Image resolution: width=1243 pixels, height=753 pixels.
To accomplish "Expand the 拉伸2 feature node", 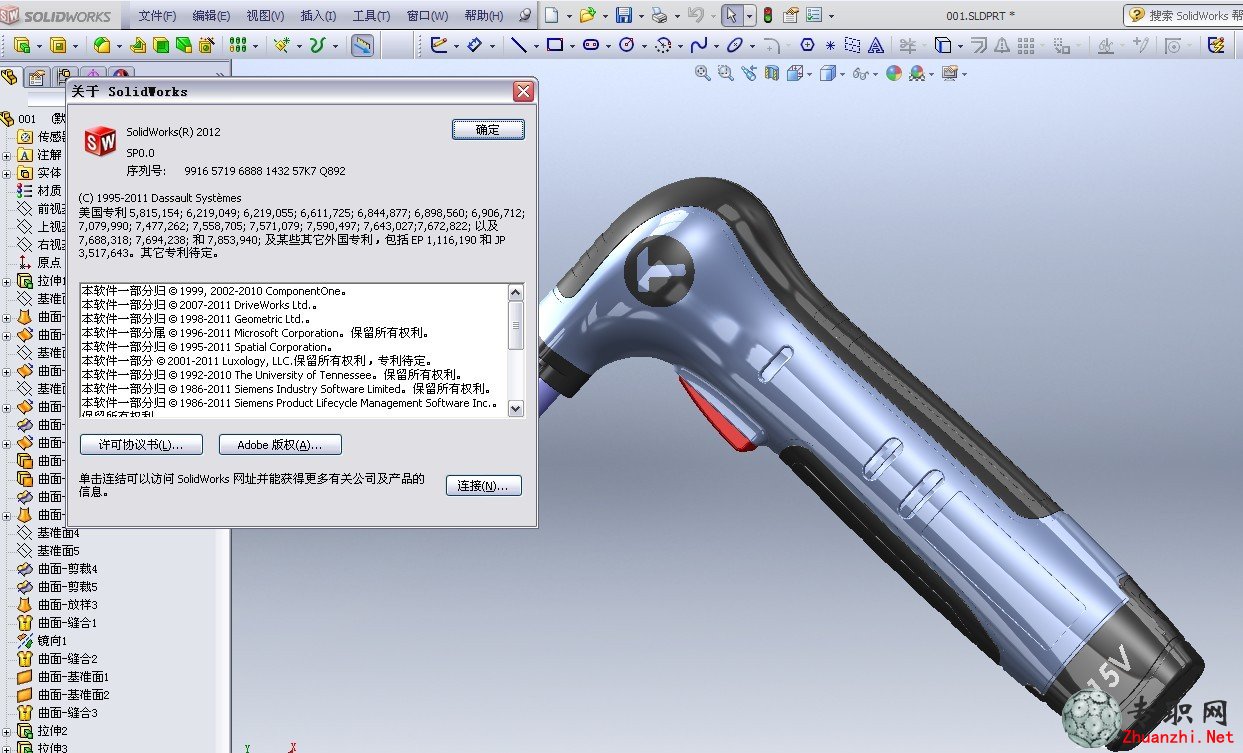I will (x=6, y=731).
